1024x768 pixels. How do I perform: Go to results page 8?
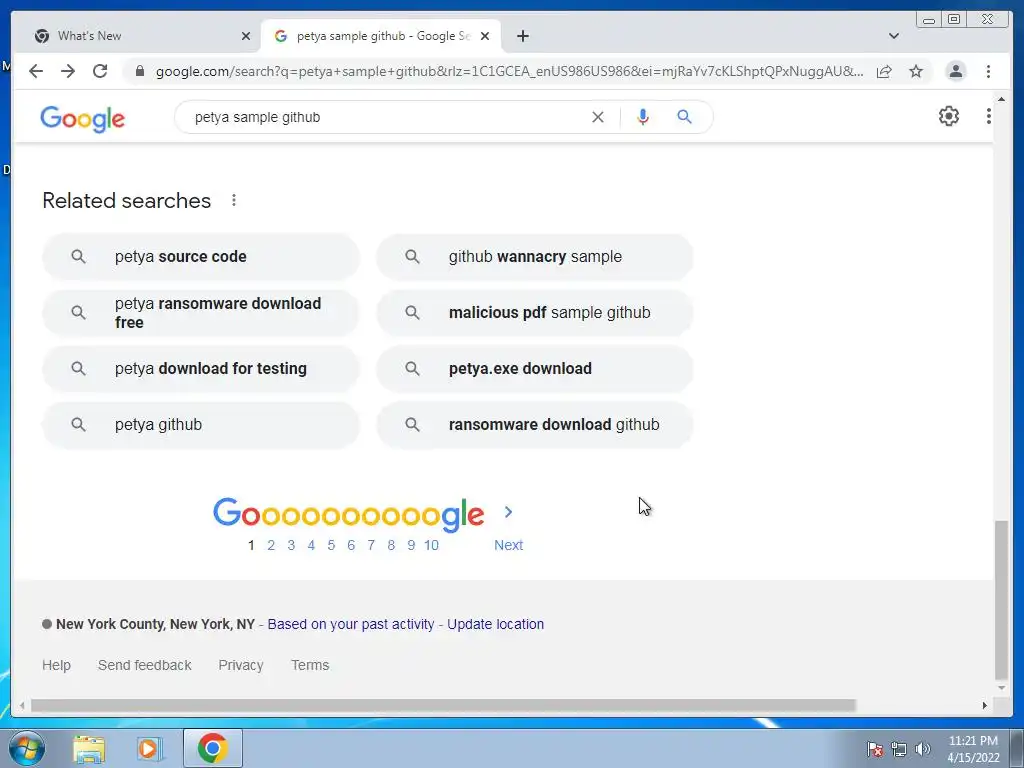point(391,545)
